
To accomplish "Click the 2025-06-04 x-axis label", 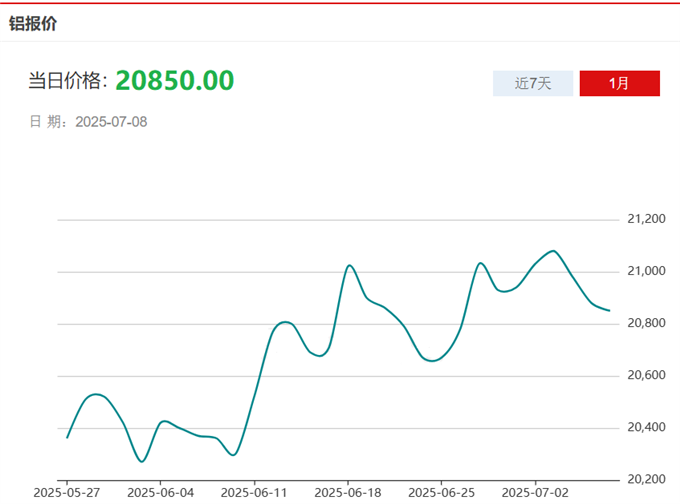I will point(160,492).
